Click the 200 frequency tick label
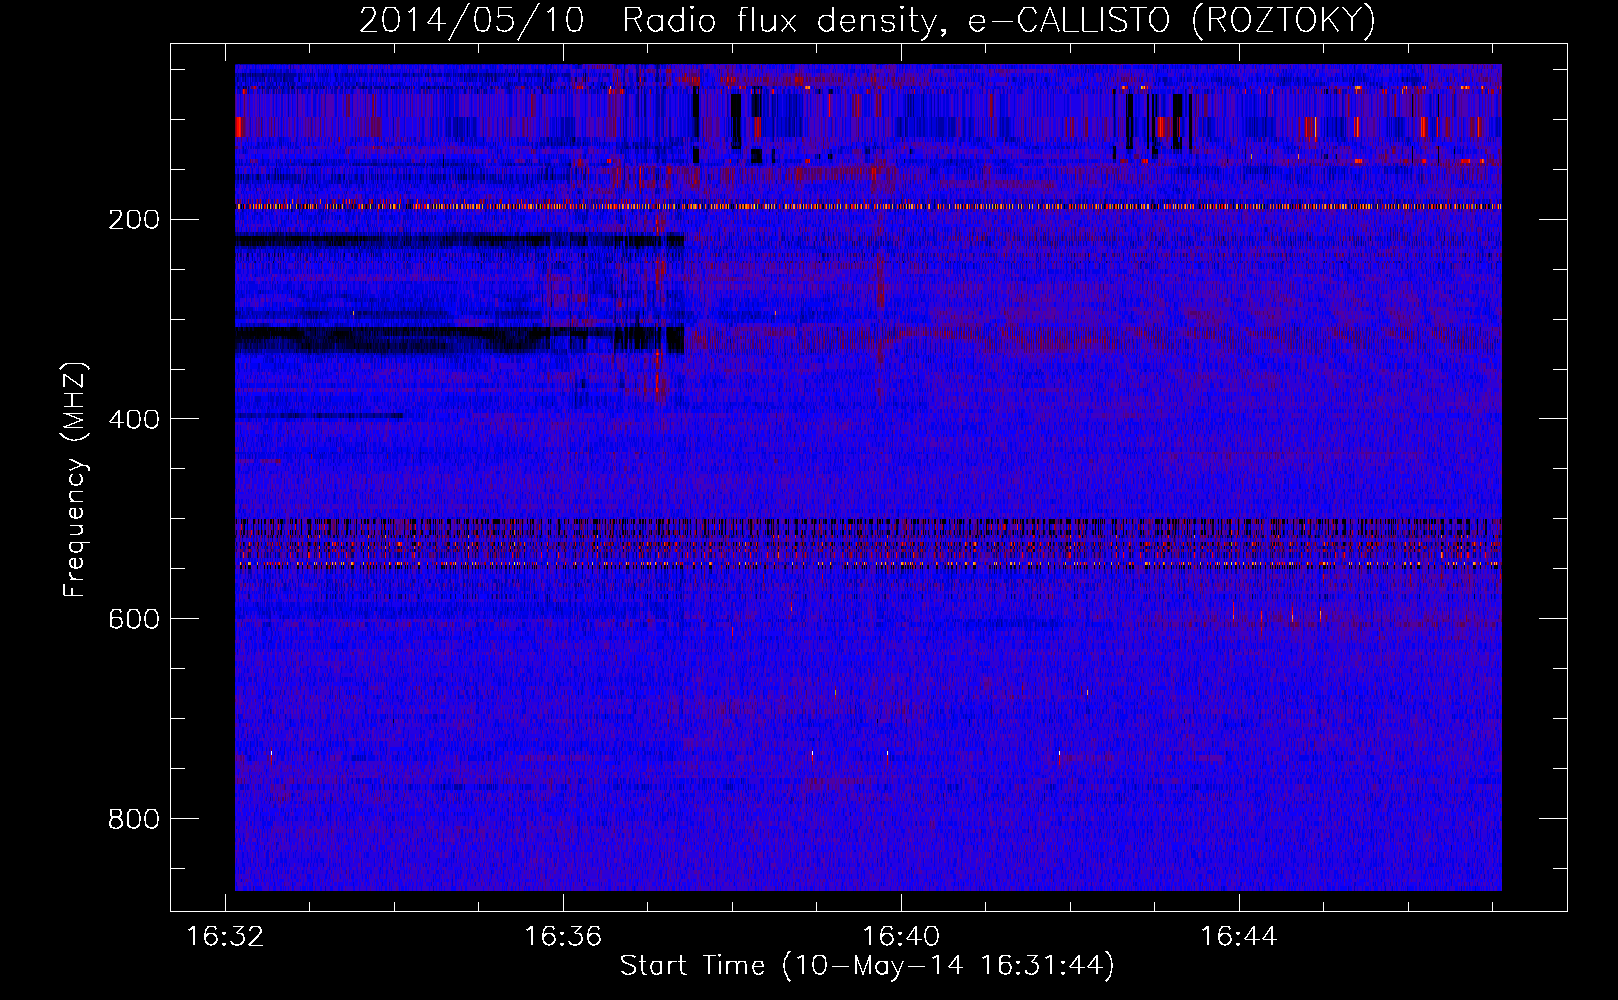1618x1000 pixels. (x=134, y=219)
